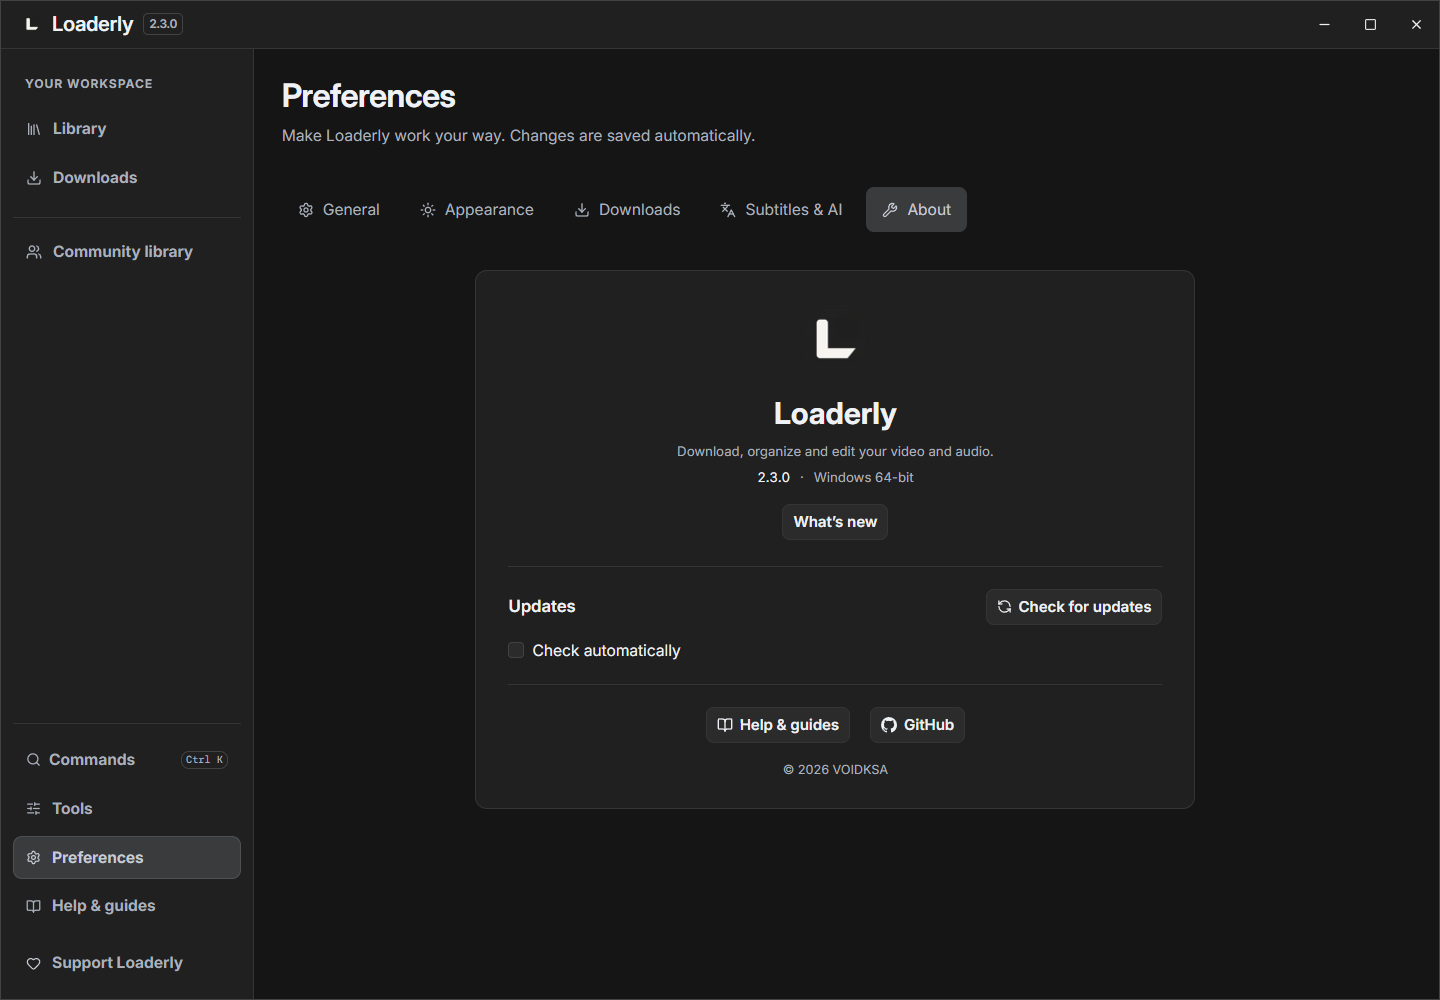Click the GitHub octocat icon

tap(889, 725)
